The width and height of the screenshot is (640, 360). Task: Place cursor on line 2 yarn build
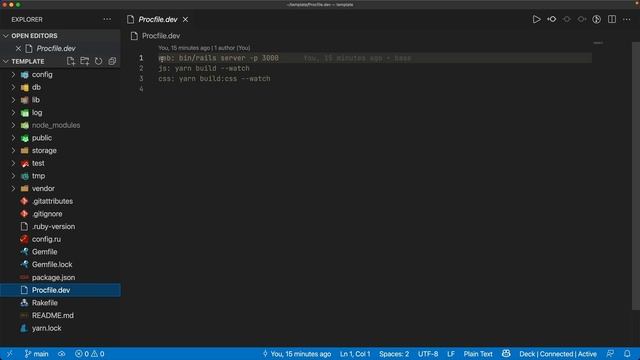point(204,69)
